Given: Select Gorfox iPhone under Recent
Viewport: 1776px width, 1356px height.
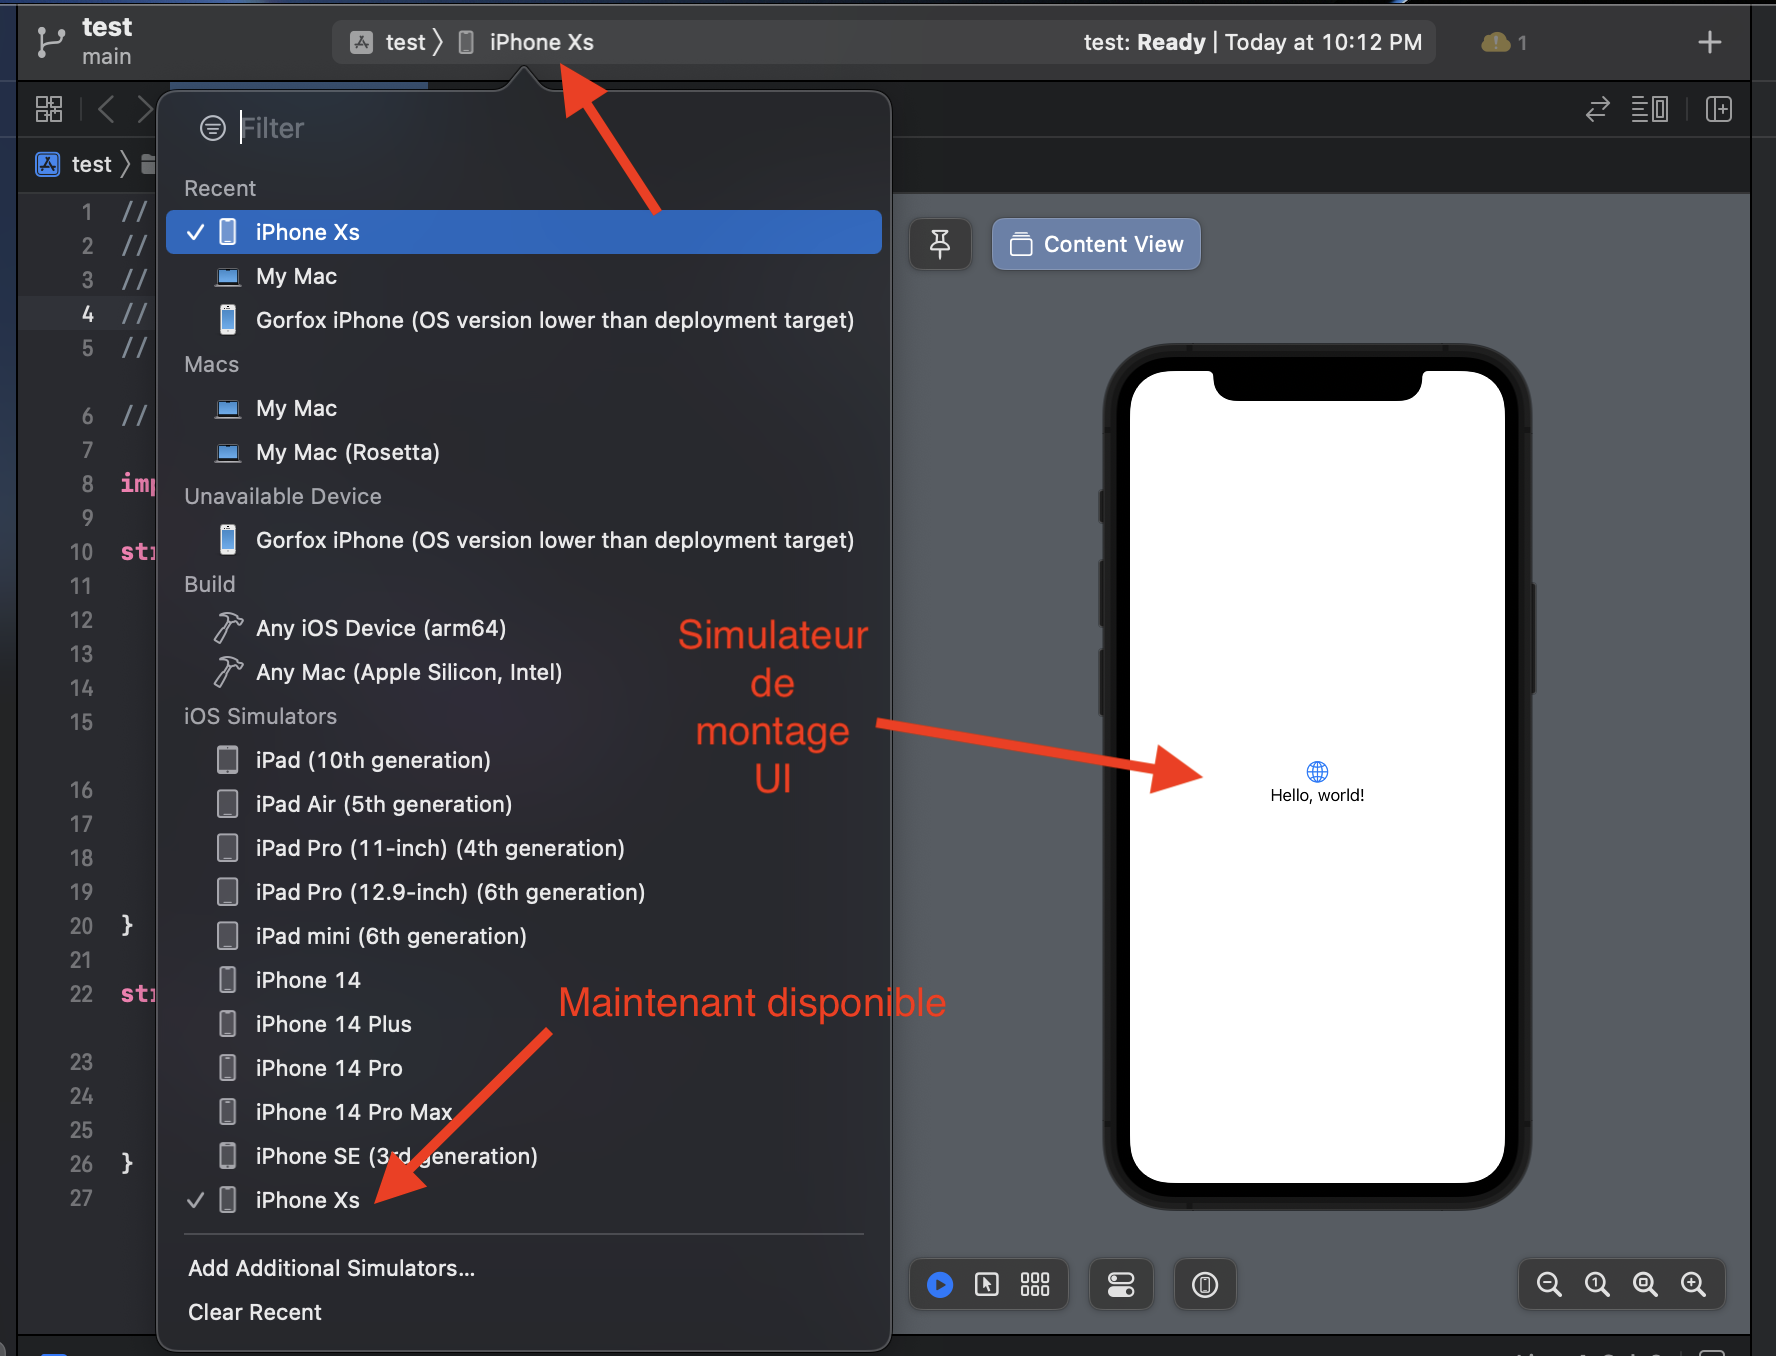Looking at the screenshot, I should point(524,320).
